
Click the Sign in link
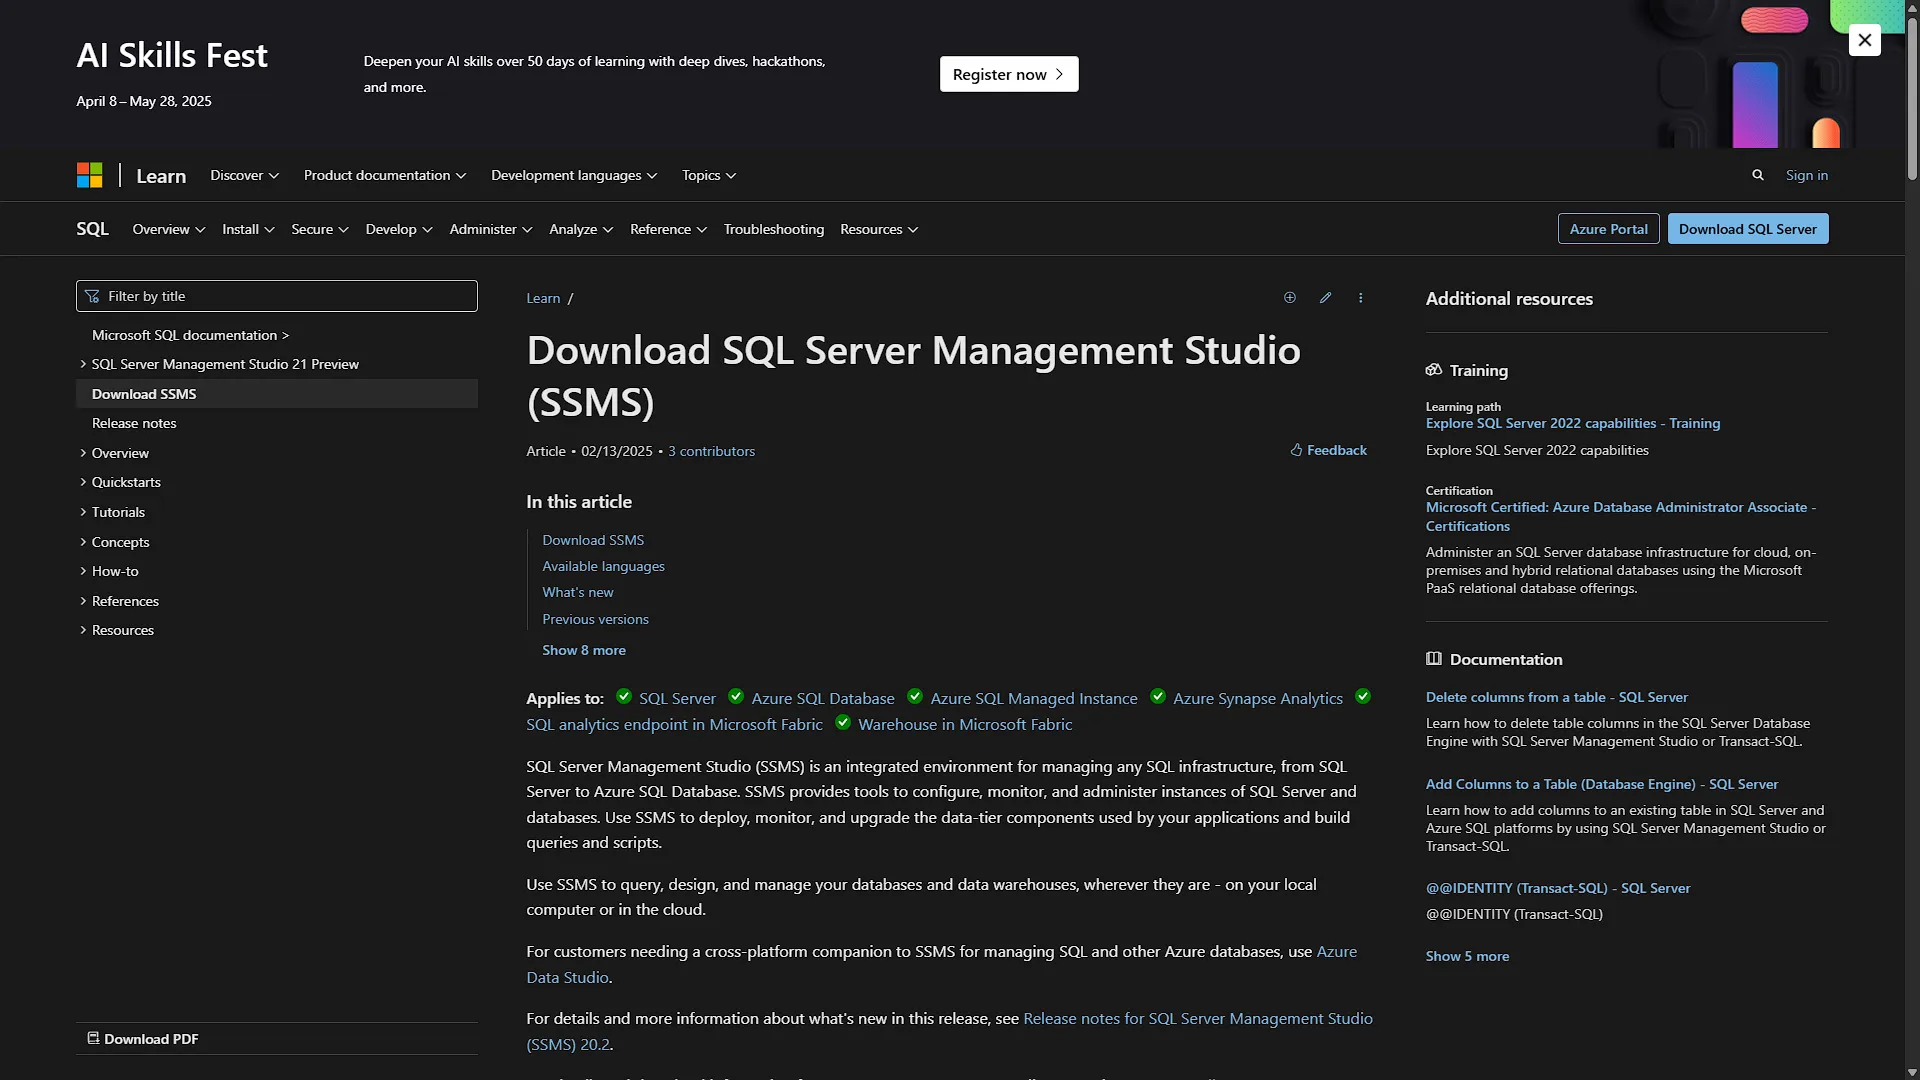[x=1807, y=175]
